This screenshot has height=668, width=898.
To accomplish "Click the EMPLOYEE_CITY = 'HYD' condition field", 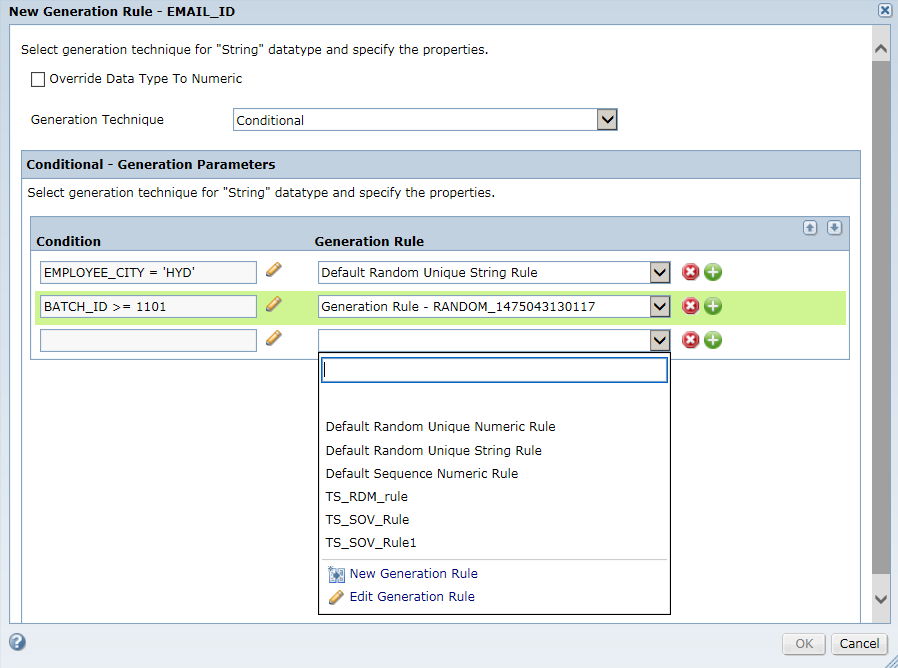I will pos(148,273).
